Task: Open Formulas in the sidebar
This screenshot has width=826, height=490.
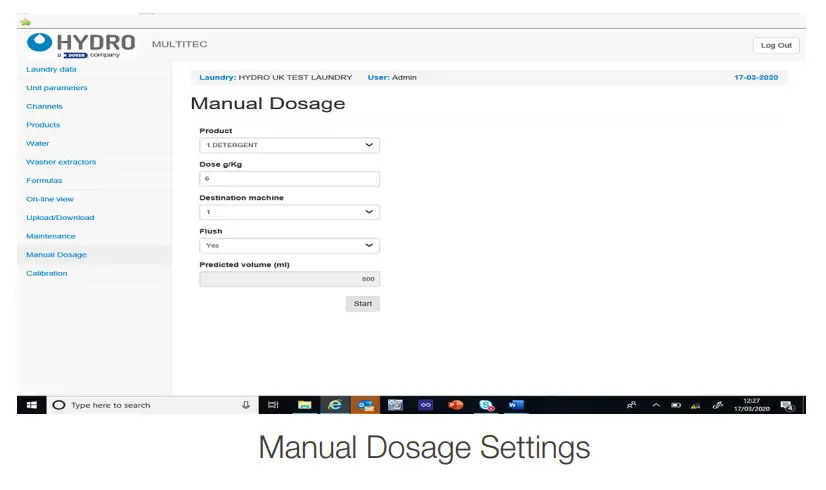Action: 44,180
